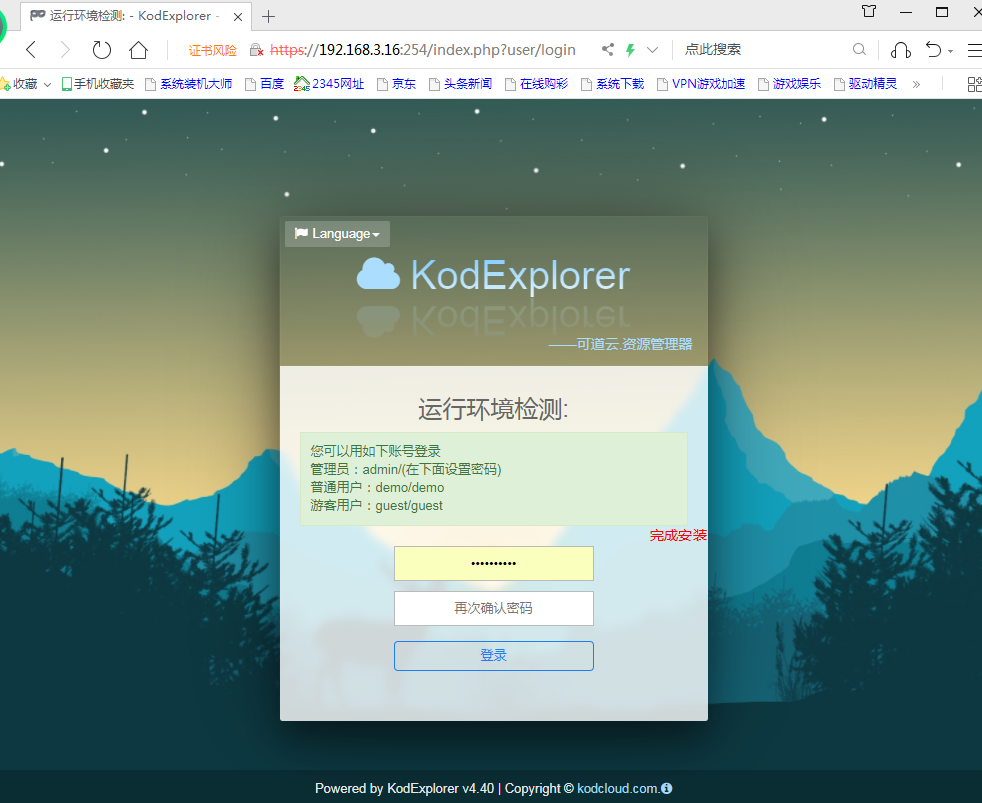Click the green lightning speed mode icon

631,49
